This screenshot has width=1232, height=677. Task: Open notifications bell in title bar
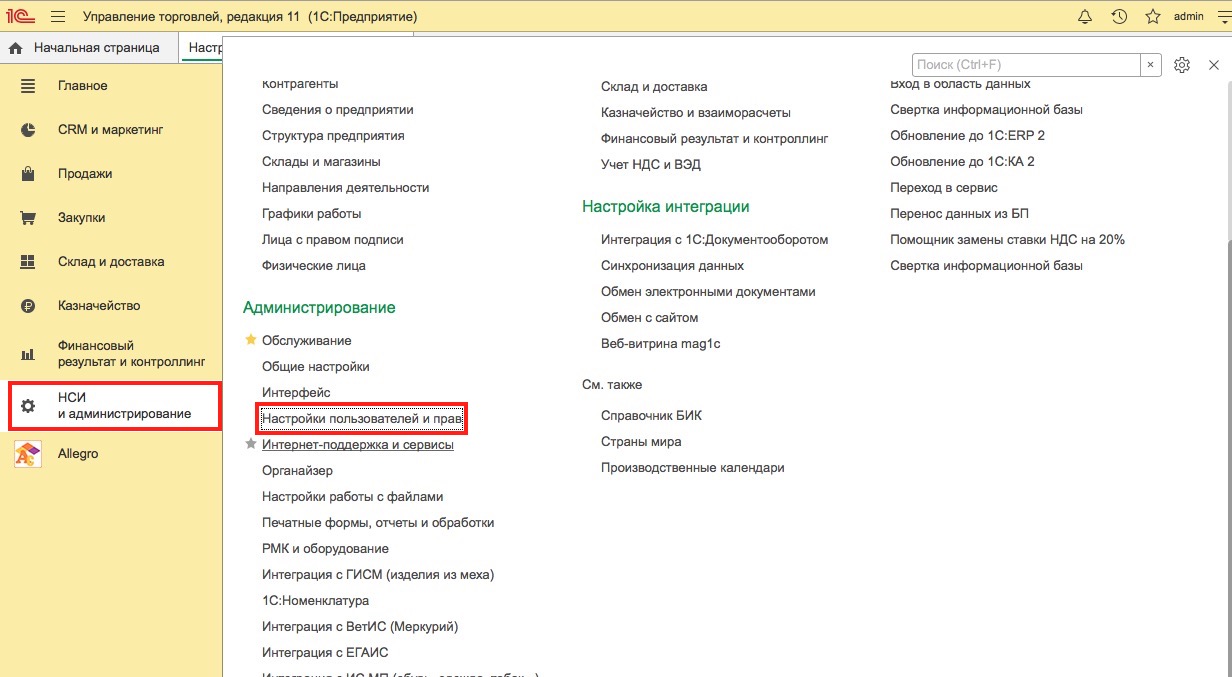[1085, 17]
